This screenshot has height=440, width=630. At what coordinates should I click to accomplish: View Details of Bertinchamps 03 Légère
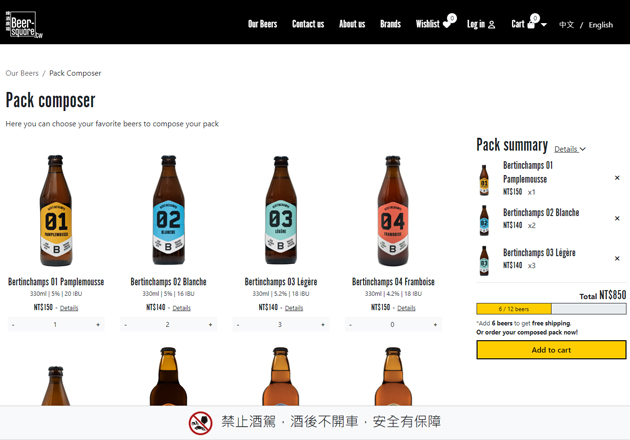[x=294, y=308]
